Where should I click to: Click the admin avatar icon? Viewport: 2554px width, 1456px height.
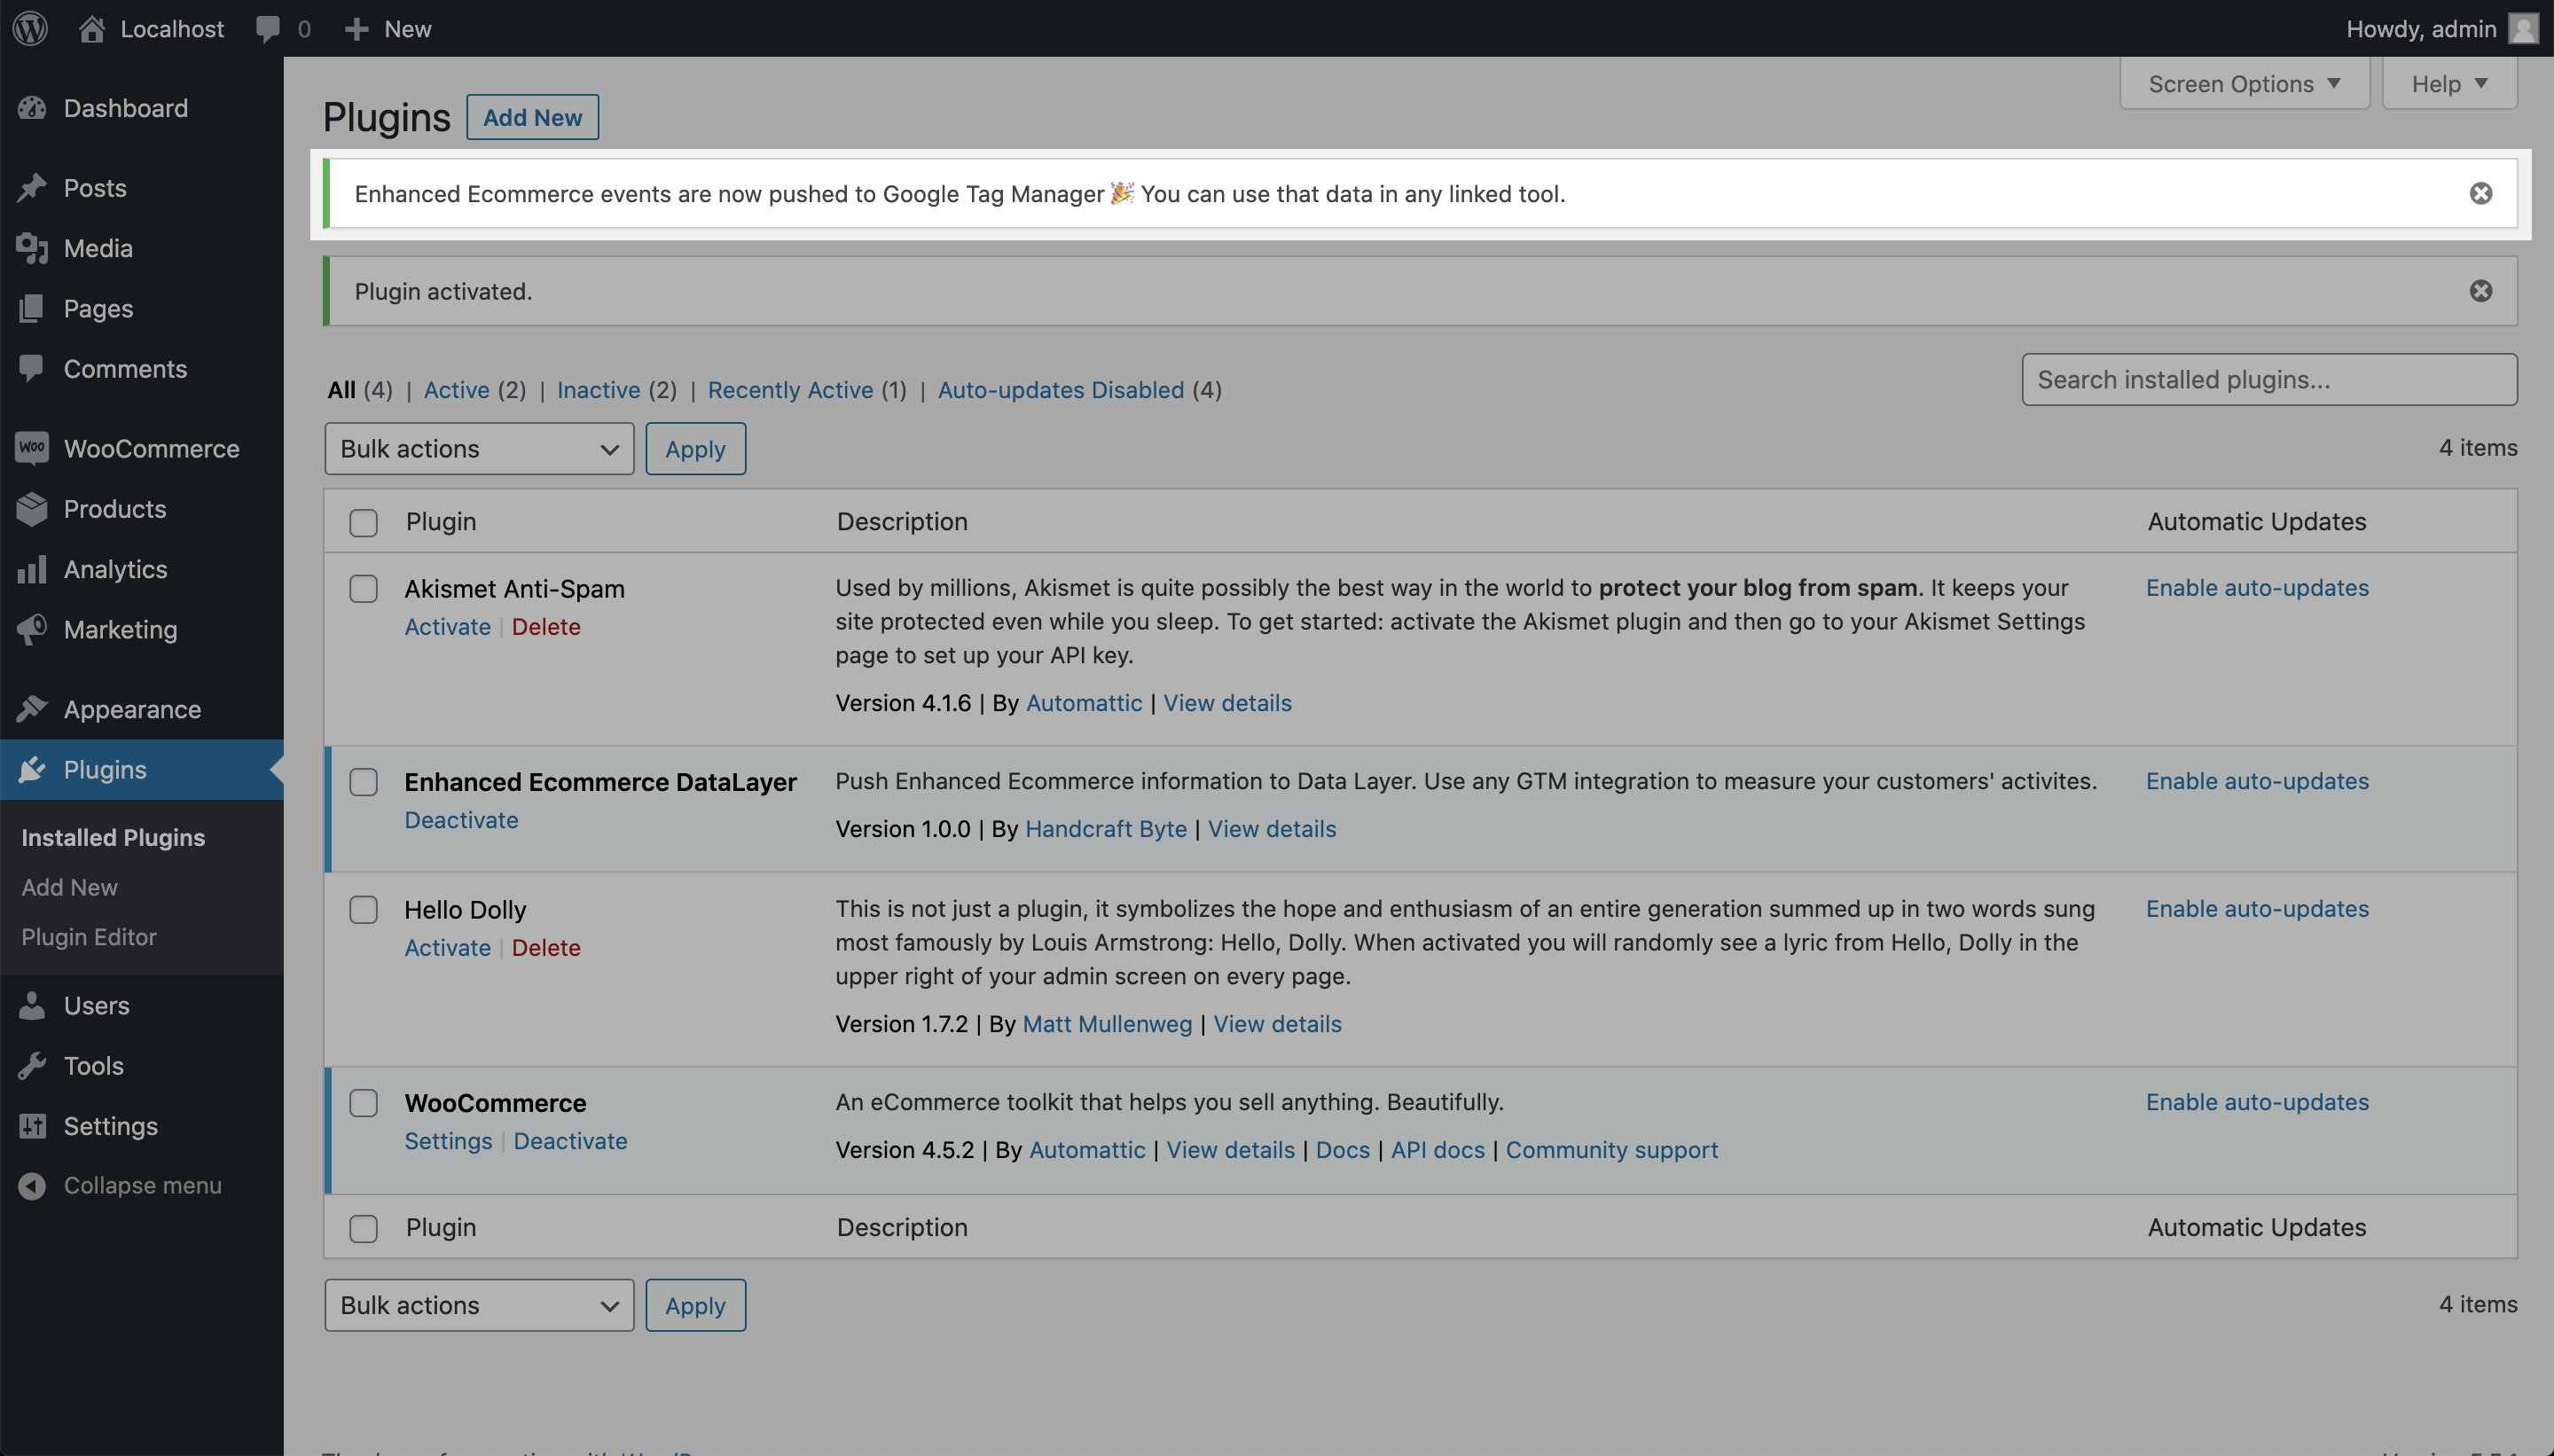[2524, 28]
